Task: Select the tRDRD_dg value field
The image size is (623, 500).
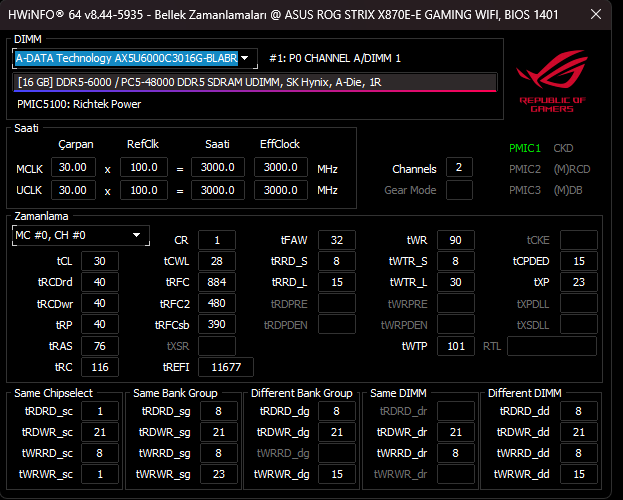Action: [x=337, y=411]
